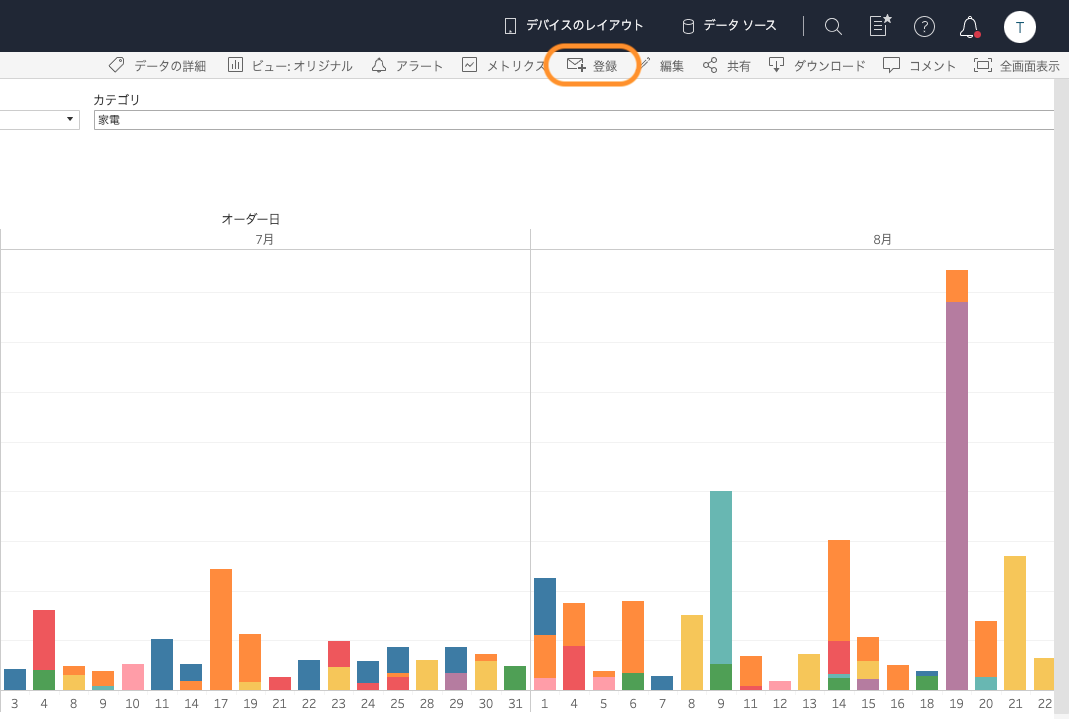The image size is (1069, 719).
Task: Click the search magnifier icon
Action: pos(833,27)
